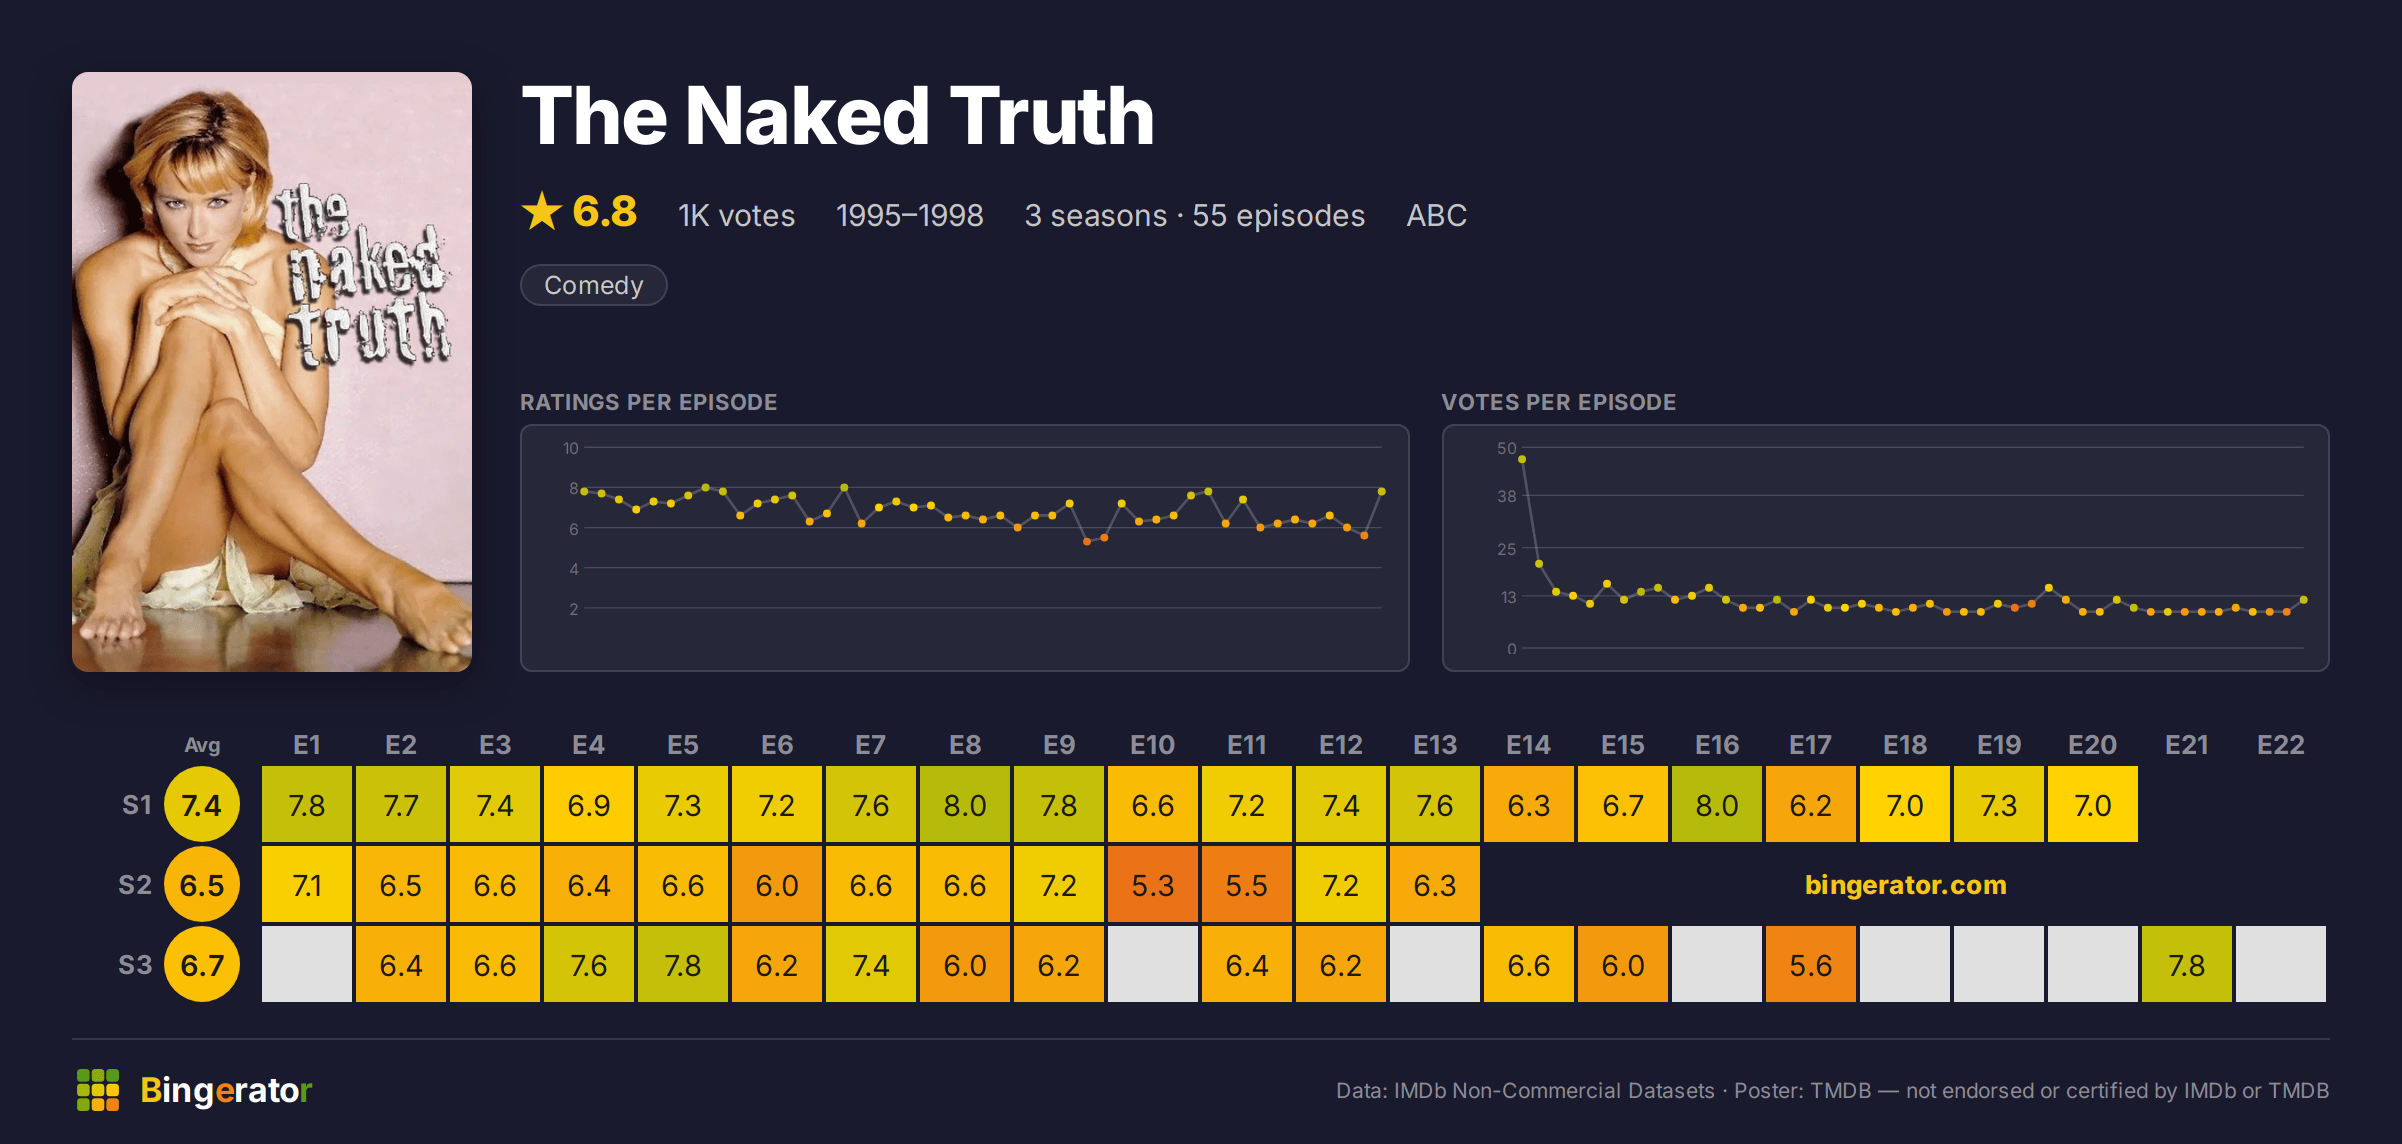The height and width of the screenshot is (1144, 2402).
Task: Select the S3 average 6.7 circle
Action: point(202,965)
